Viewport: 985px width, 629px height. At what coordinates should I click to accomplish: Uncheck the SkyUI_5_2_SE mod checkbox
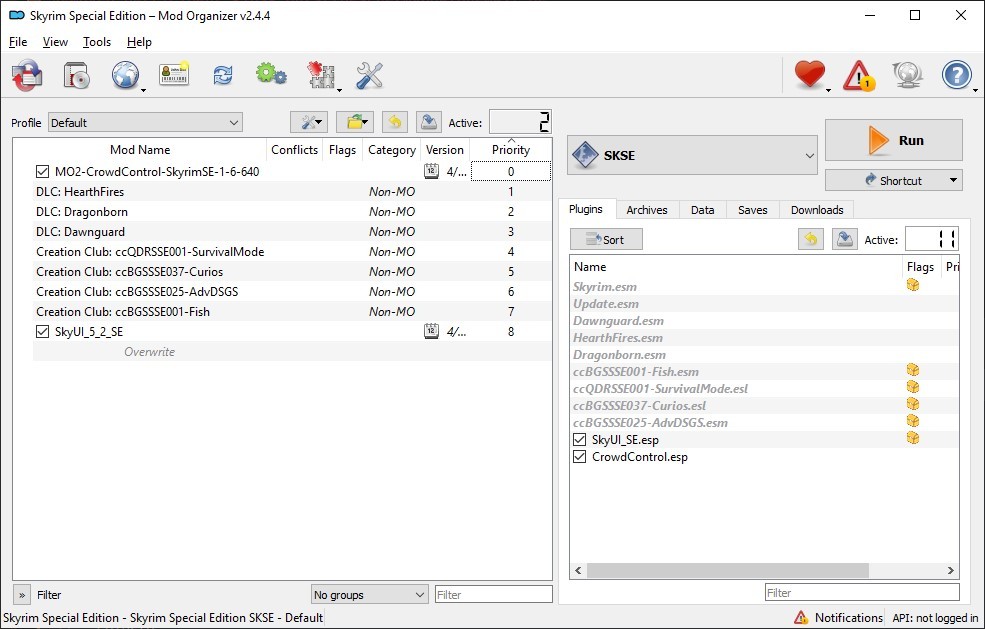pos(42,331)
